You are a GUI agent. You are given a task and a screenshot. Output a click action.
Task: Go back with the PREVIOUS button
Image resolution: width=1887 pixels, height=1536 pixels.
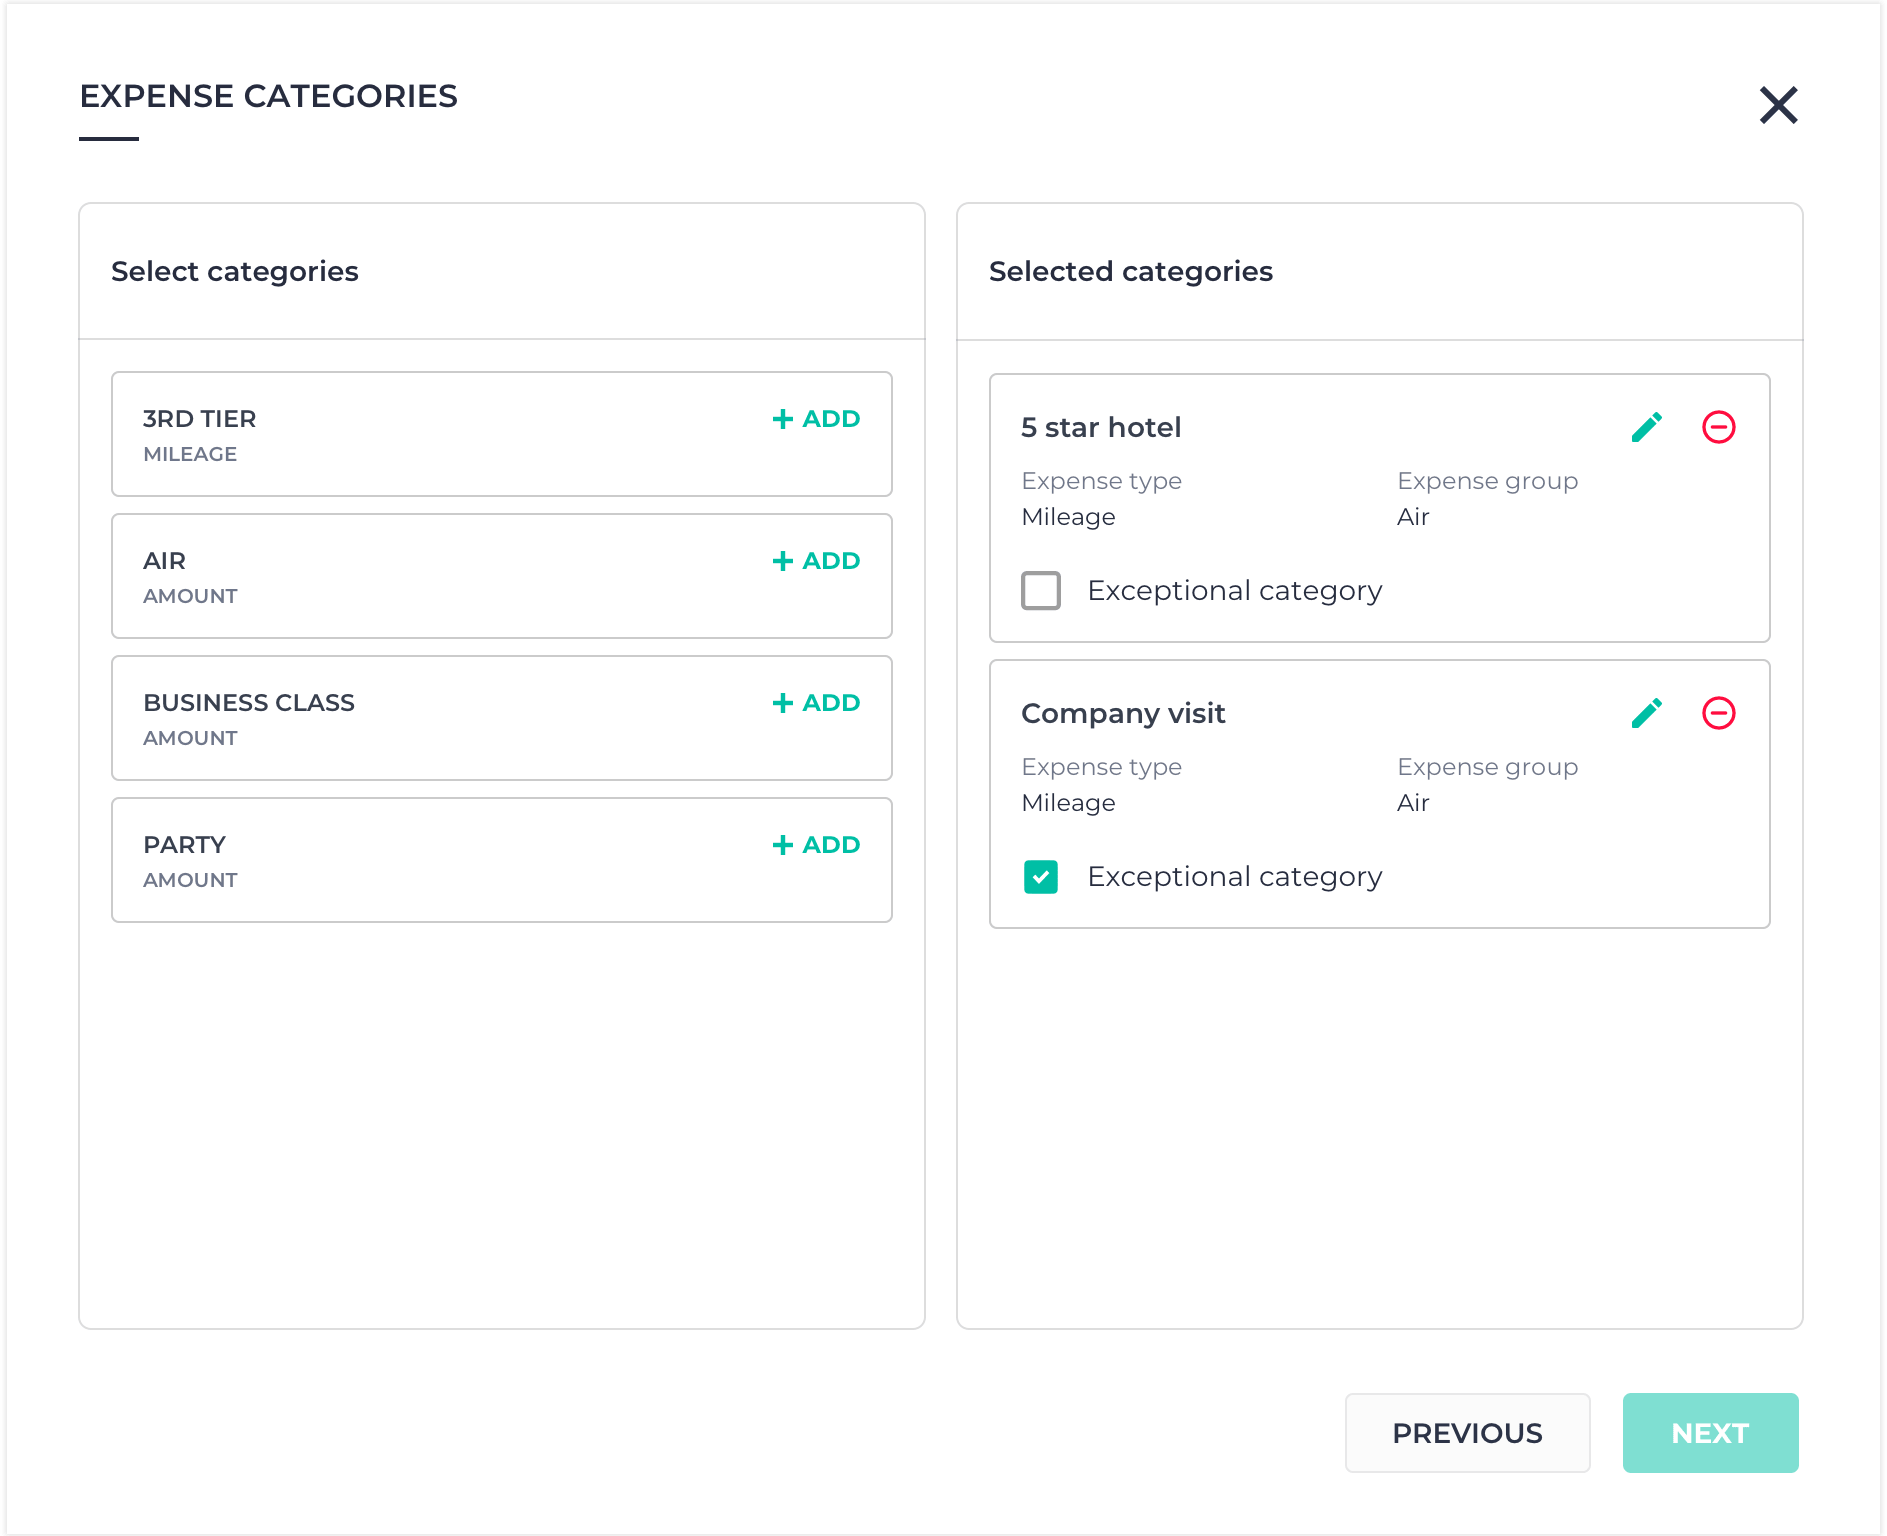click(1467, 1433)
